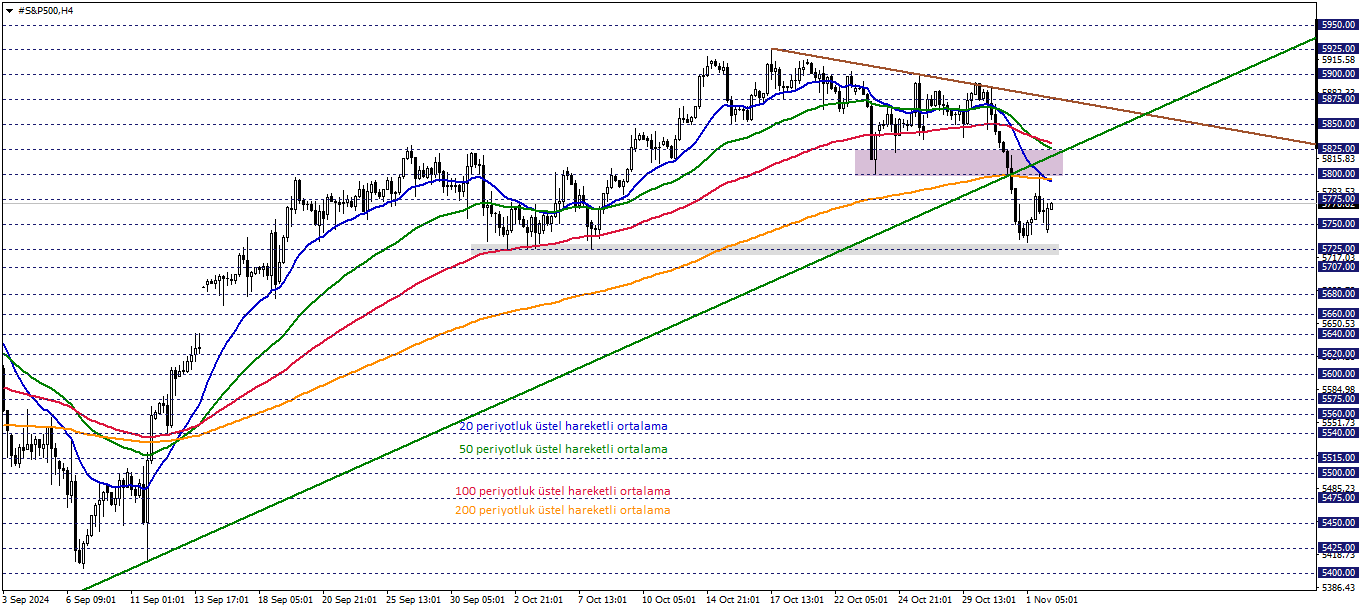
Task: Click the 10 Oct 05:01 time axis label
Action: [669, 600]
